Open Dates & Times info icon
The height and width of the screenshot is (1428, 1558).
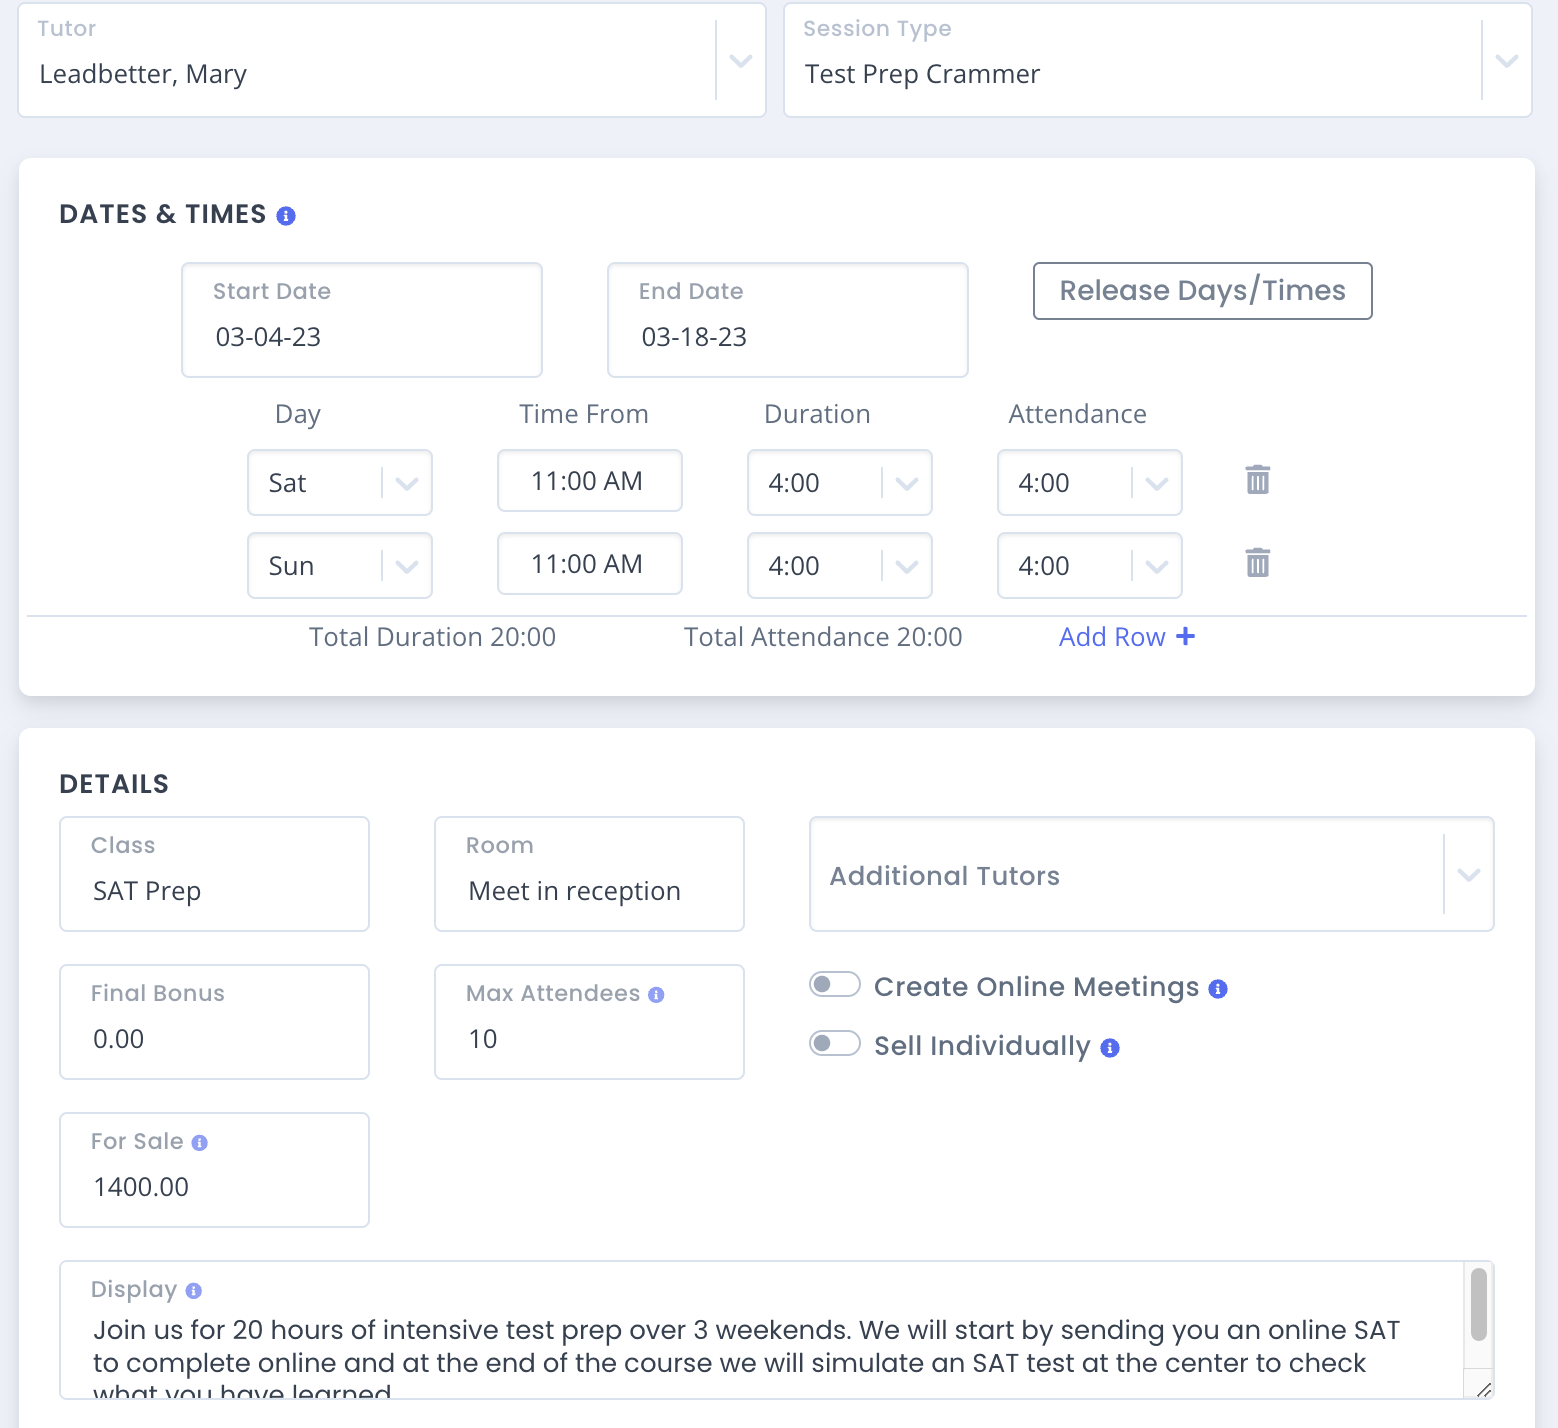tap(286, 216)
